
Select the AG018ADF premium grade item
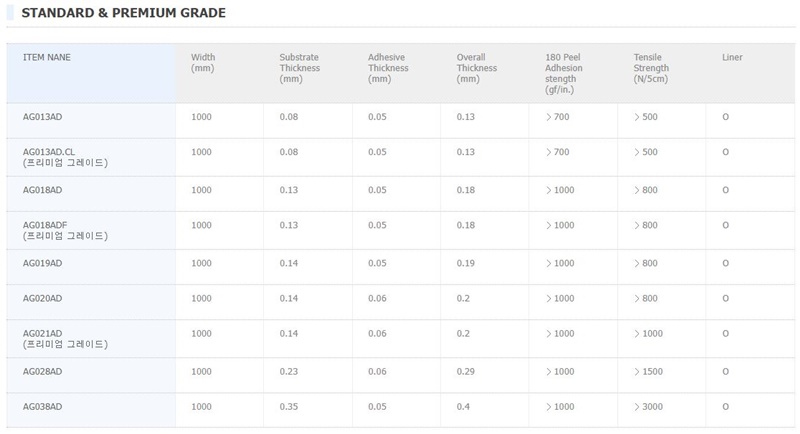(65, 230)
